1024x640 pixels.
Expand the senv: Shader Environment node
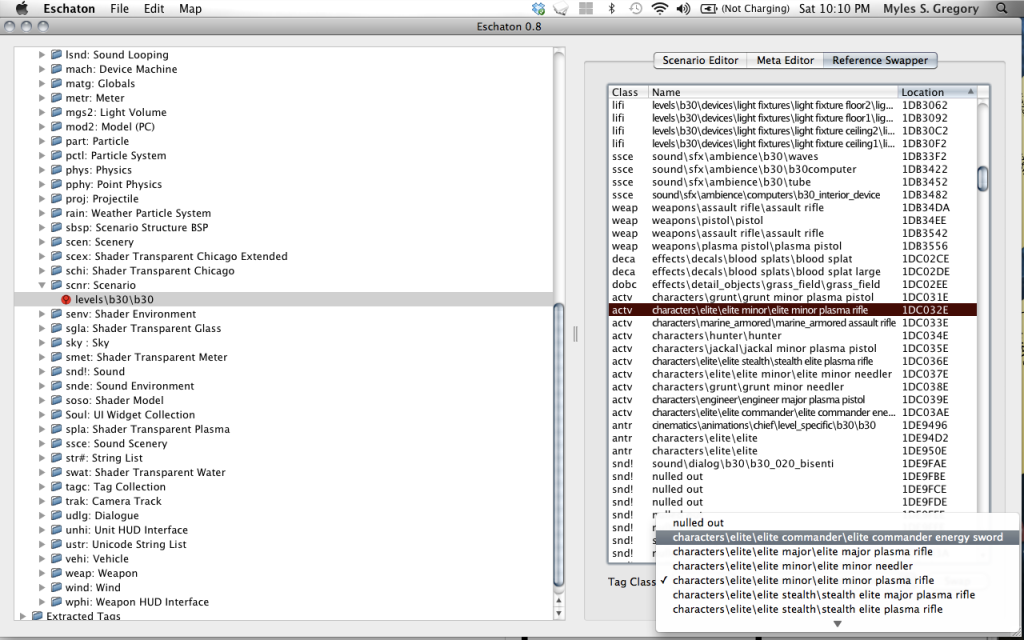click(x=42, y=314)
